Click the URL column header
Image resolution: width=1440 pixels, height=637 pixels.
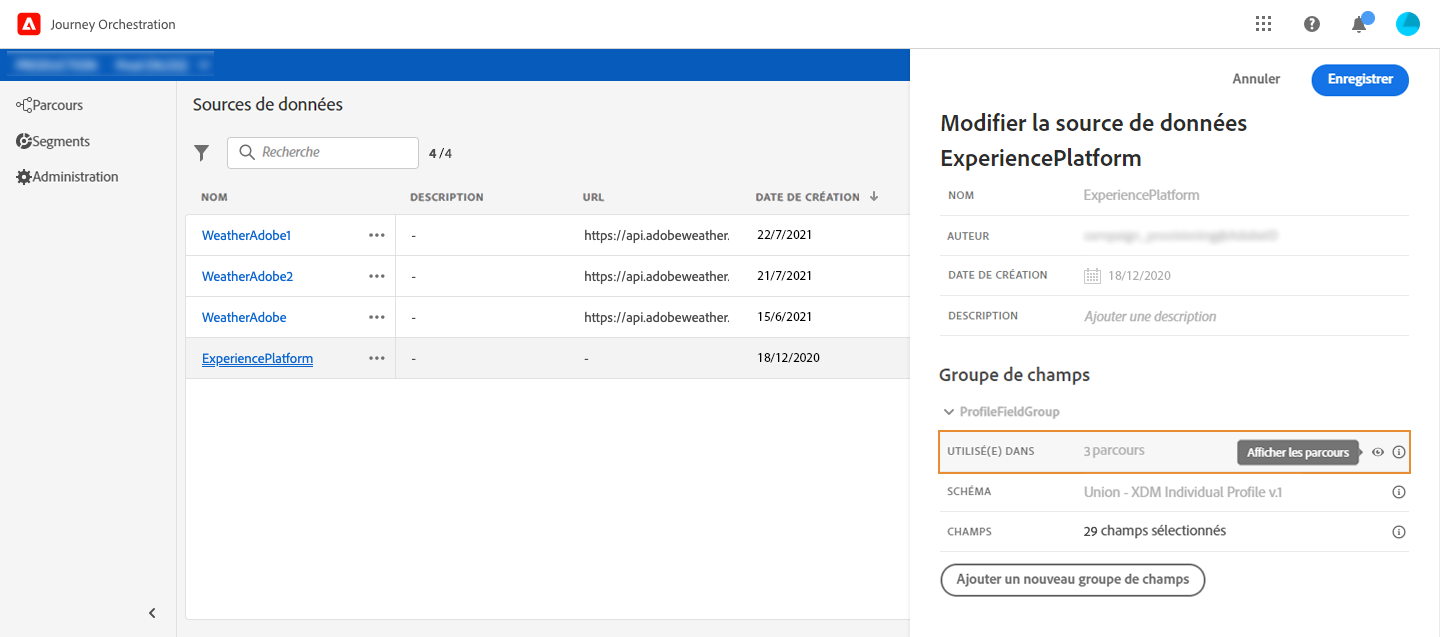(593, 197)
